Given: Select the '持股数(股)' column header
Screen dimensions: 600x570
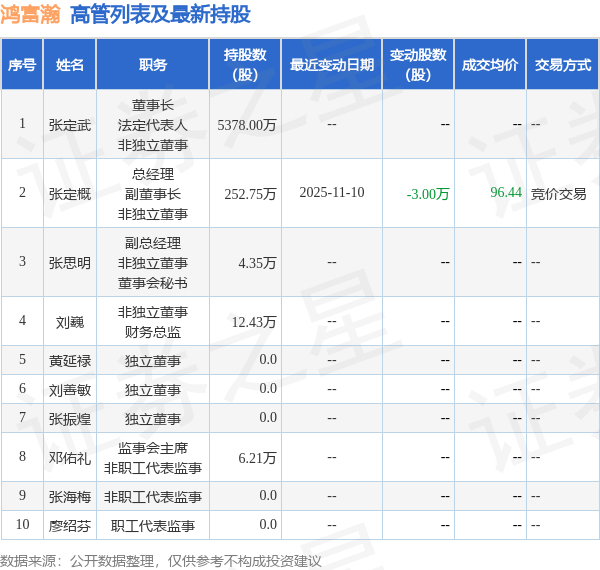Looking at the screenshot, I should (x=245, y=64).
